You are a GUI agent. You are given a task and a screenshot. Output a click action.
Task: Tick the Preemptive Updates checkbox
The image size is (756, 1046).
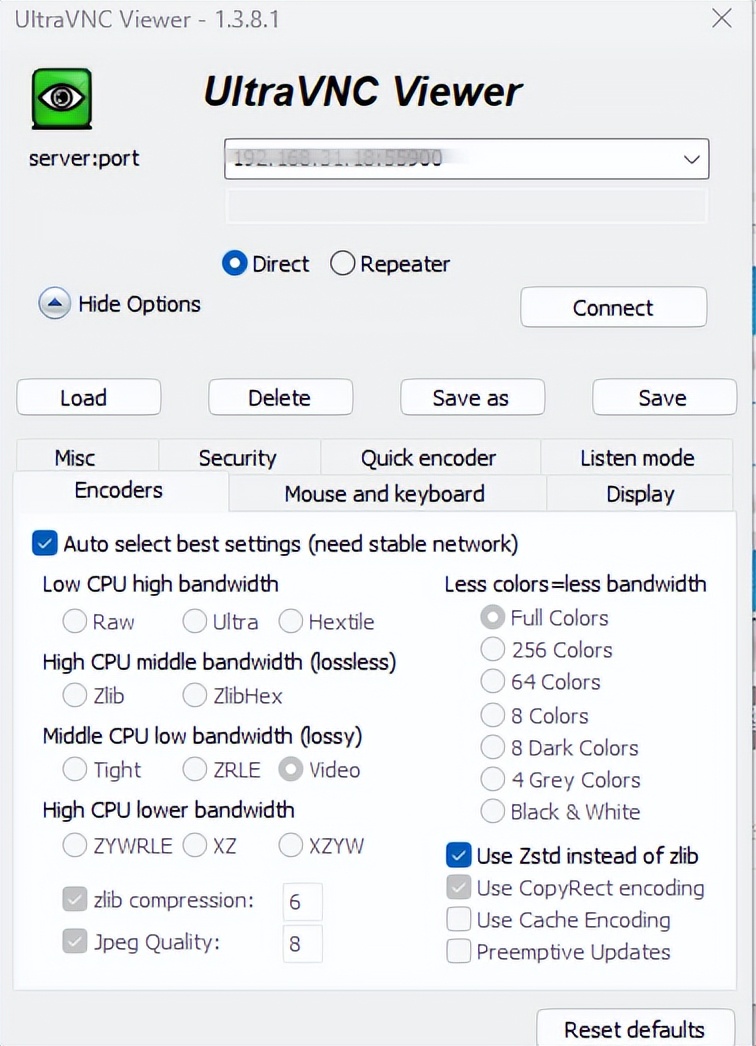[x=459, y=952]
